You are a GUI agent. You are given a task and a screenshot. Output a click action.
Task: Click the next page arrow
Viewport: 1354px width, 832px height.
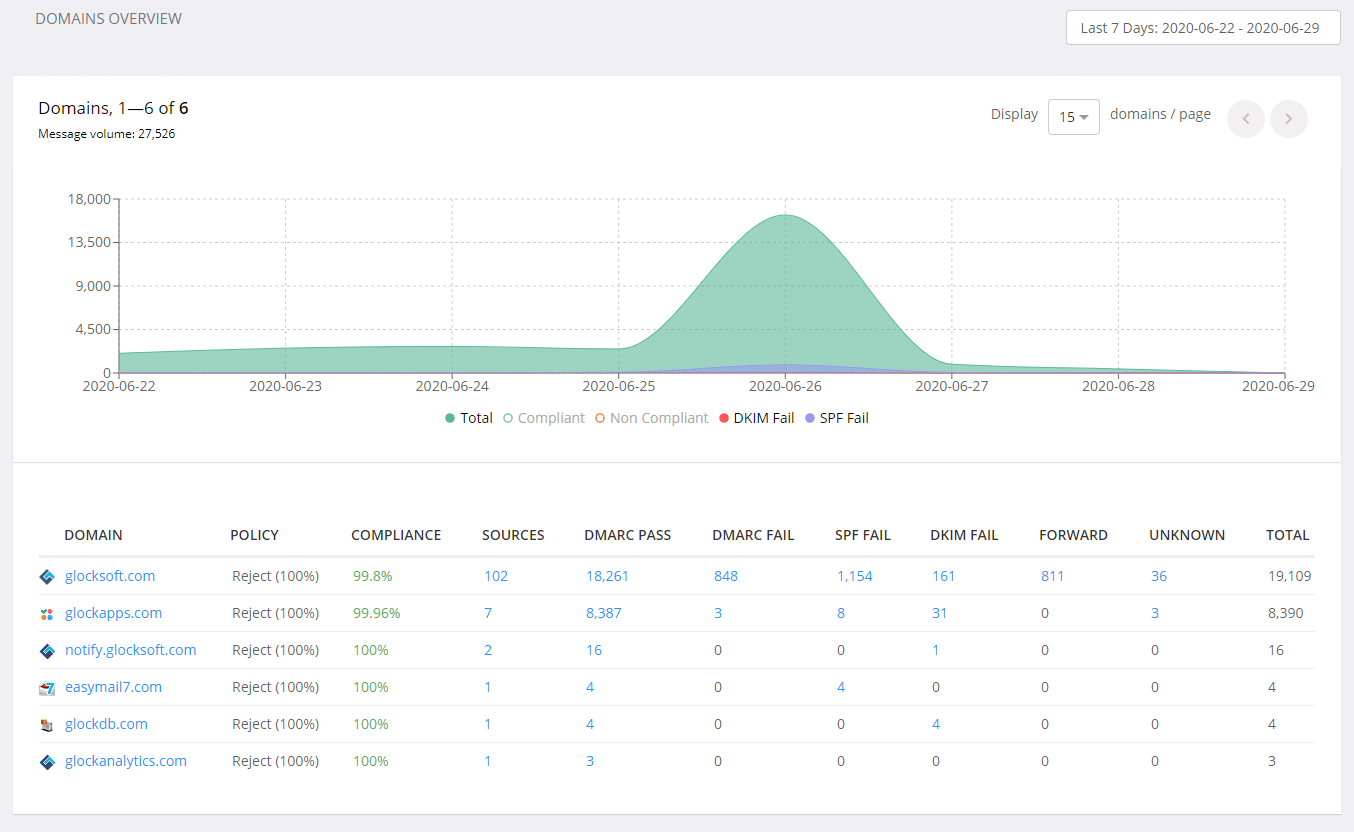coord(1288,118)
